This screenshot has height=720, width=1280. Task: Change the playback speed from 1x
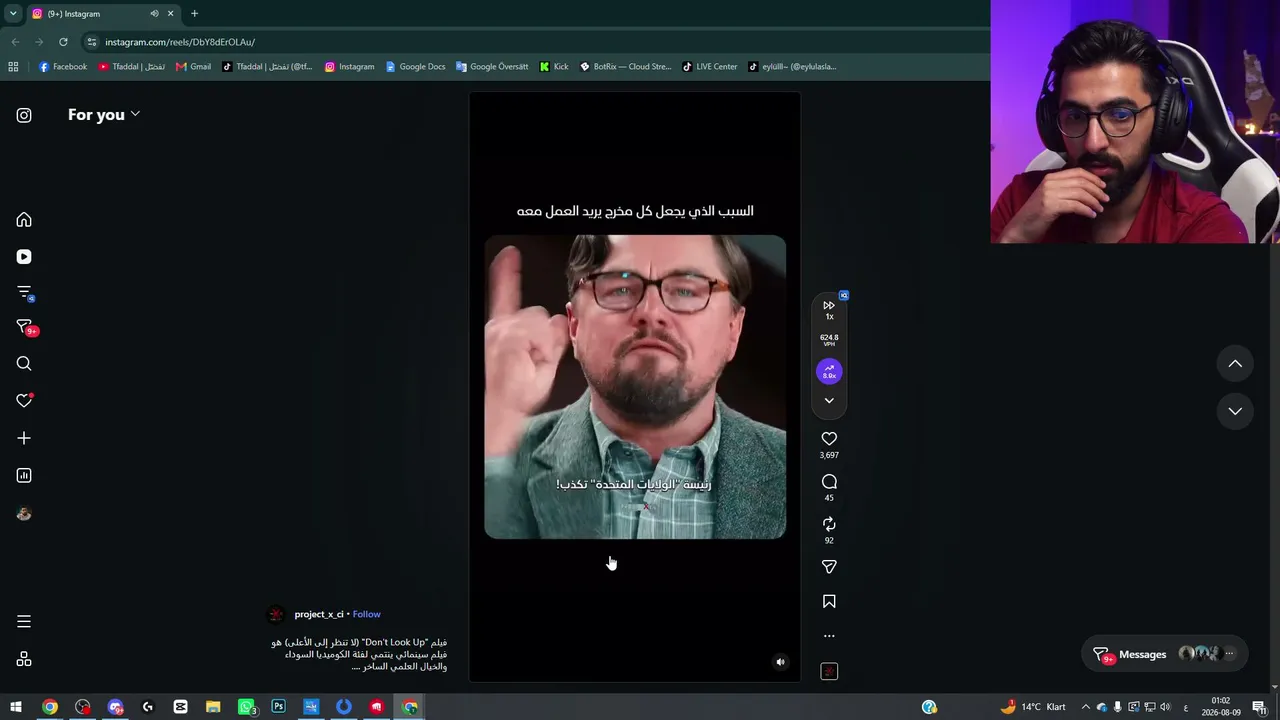pyautogui.click(x=829, y=310)
